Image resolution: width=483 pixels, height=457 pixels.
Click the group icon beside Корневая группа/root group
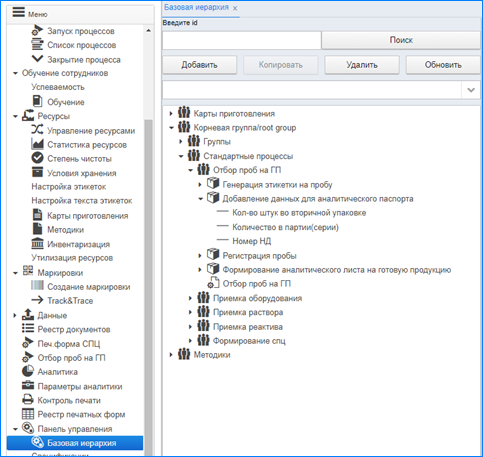coord(184,127)
